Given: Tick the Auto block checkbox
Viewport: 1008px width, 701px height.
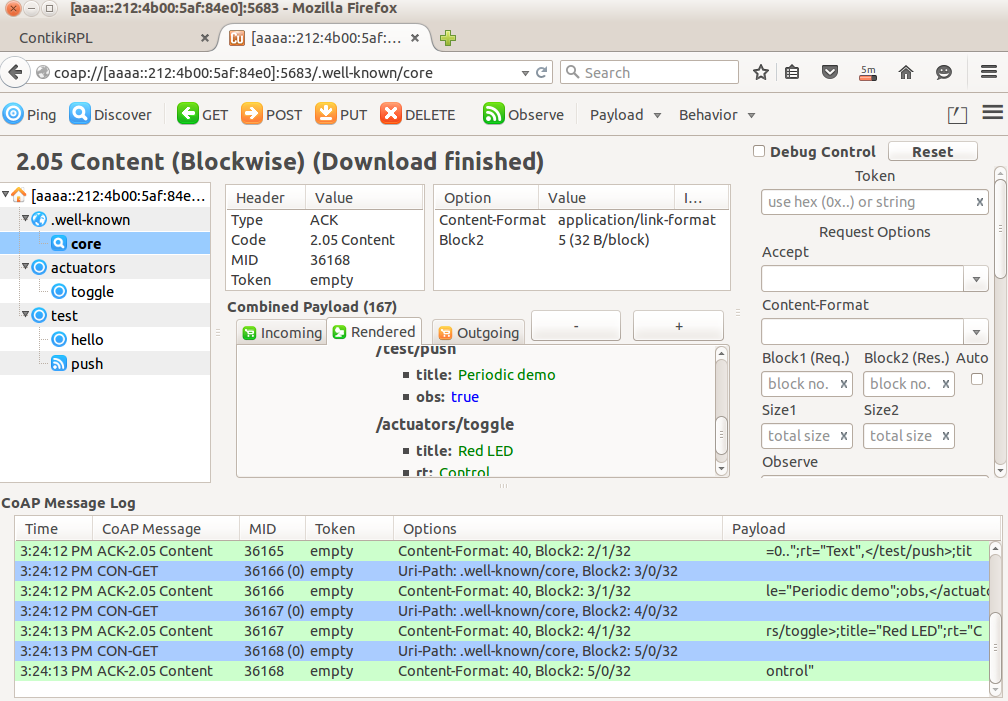Looking at the screenshot, I should [x=976, y=379].
